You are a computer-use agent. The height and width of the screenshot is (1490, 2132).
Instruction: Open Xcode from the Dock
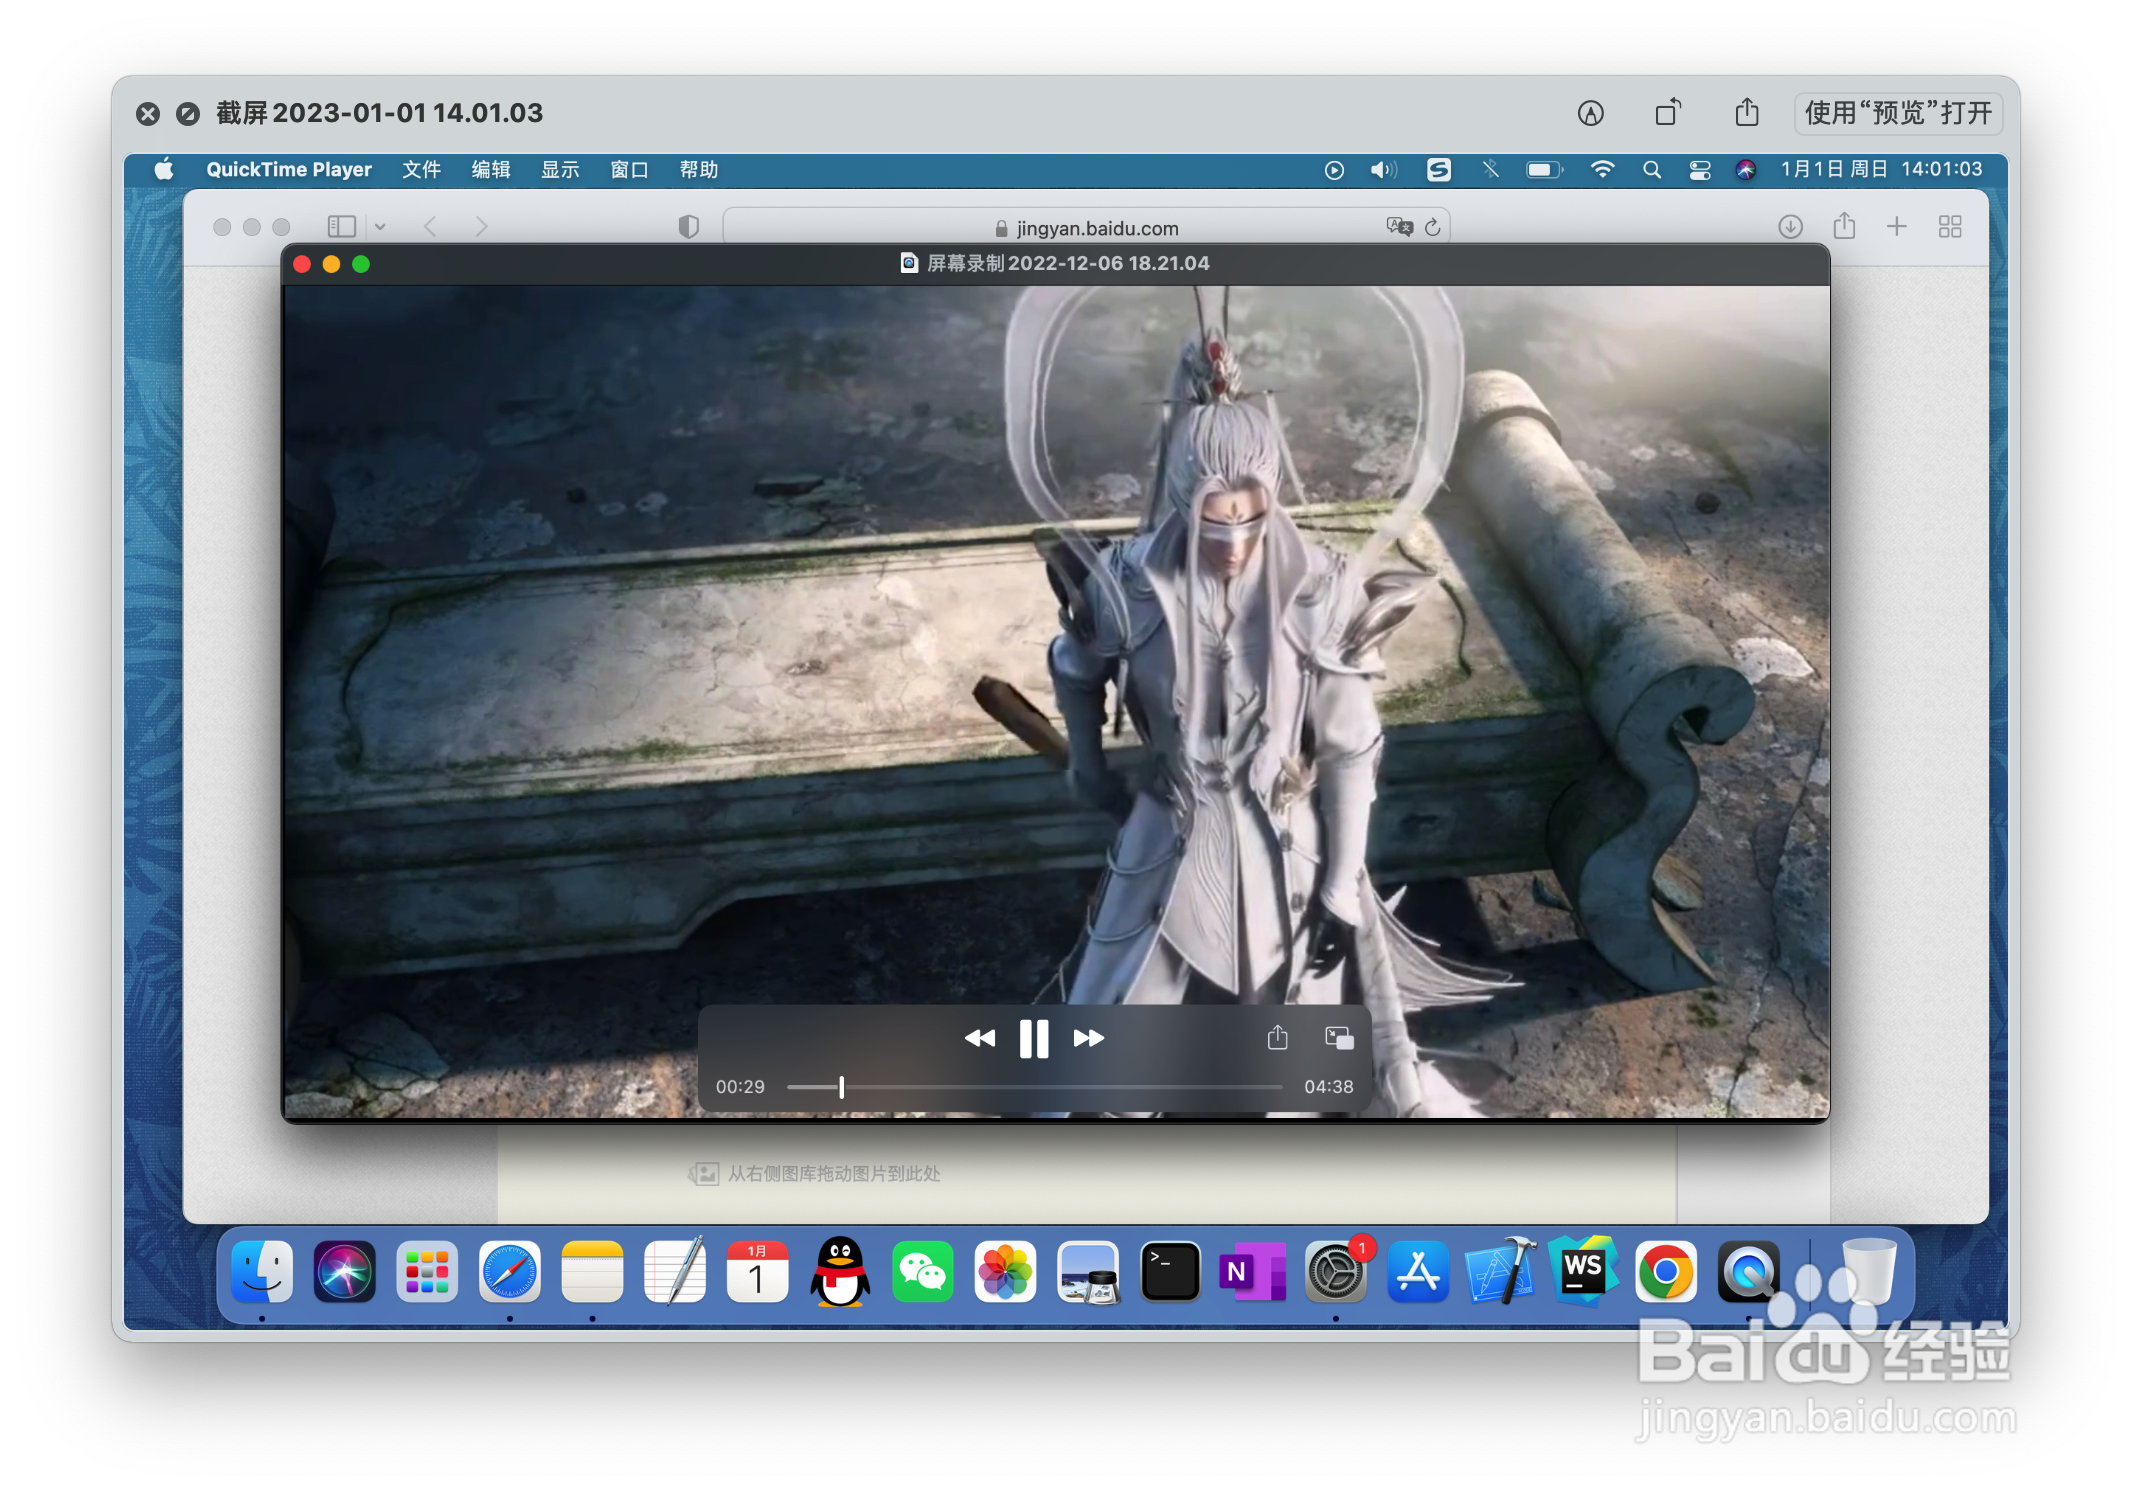click(1500, 1272)
